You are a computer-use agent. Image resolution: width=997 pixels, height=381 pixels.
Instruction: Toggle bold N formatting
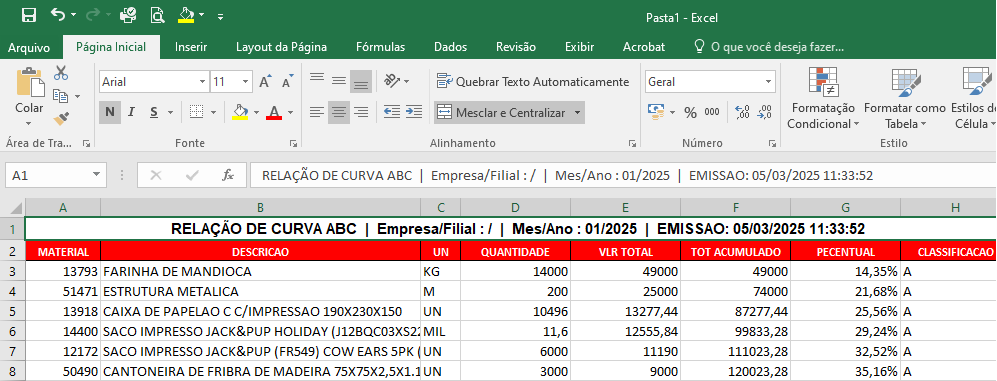[109, 113]
